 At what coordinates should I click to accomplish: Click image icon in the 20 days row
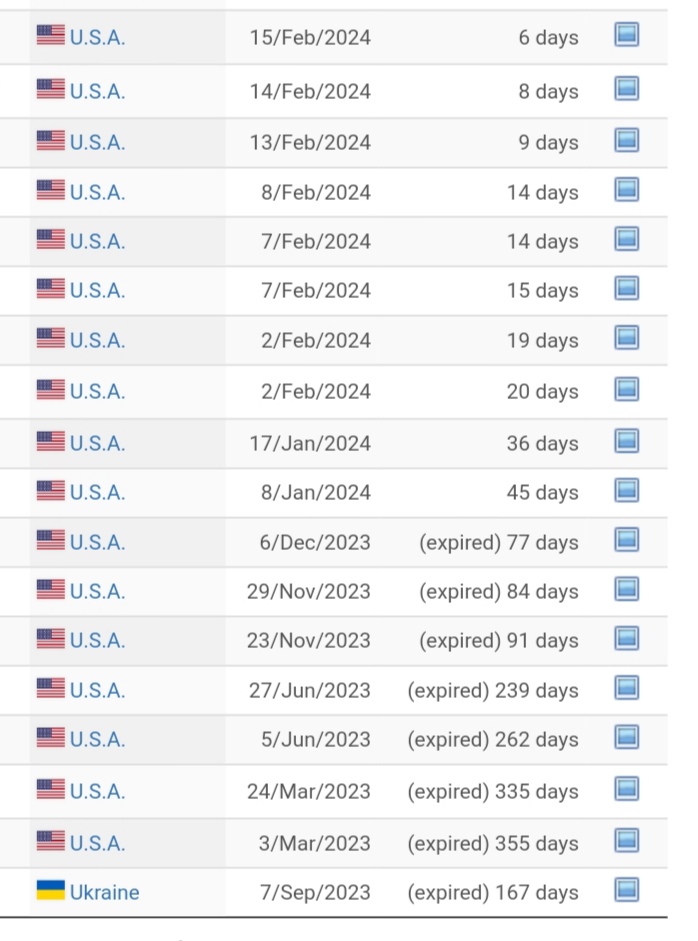627,389
